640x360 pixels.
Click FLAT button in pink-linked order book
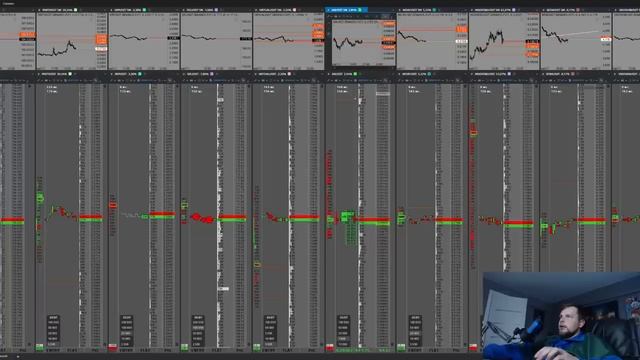[x=288, y=350]
